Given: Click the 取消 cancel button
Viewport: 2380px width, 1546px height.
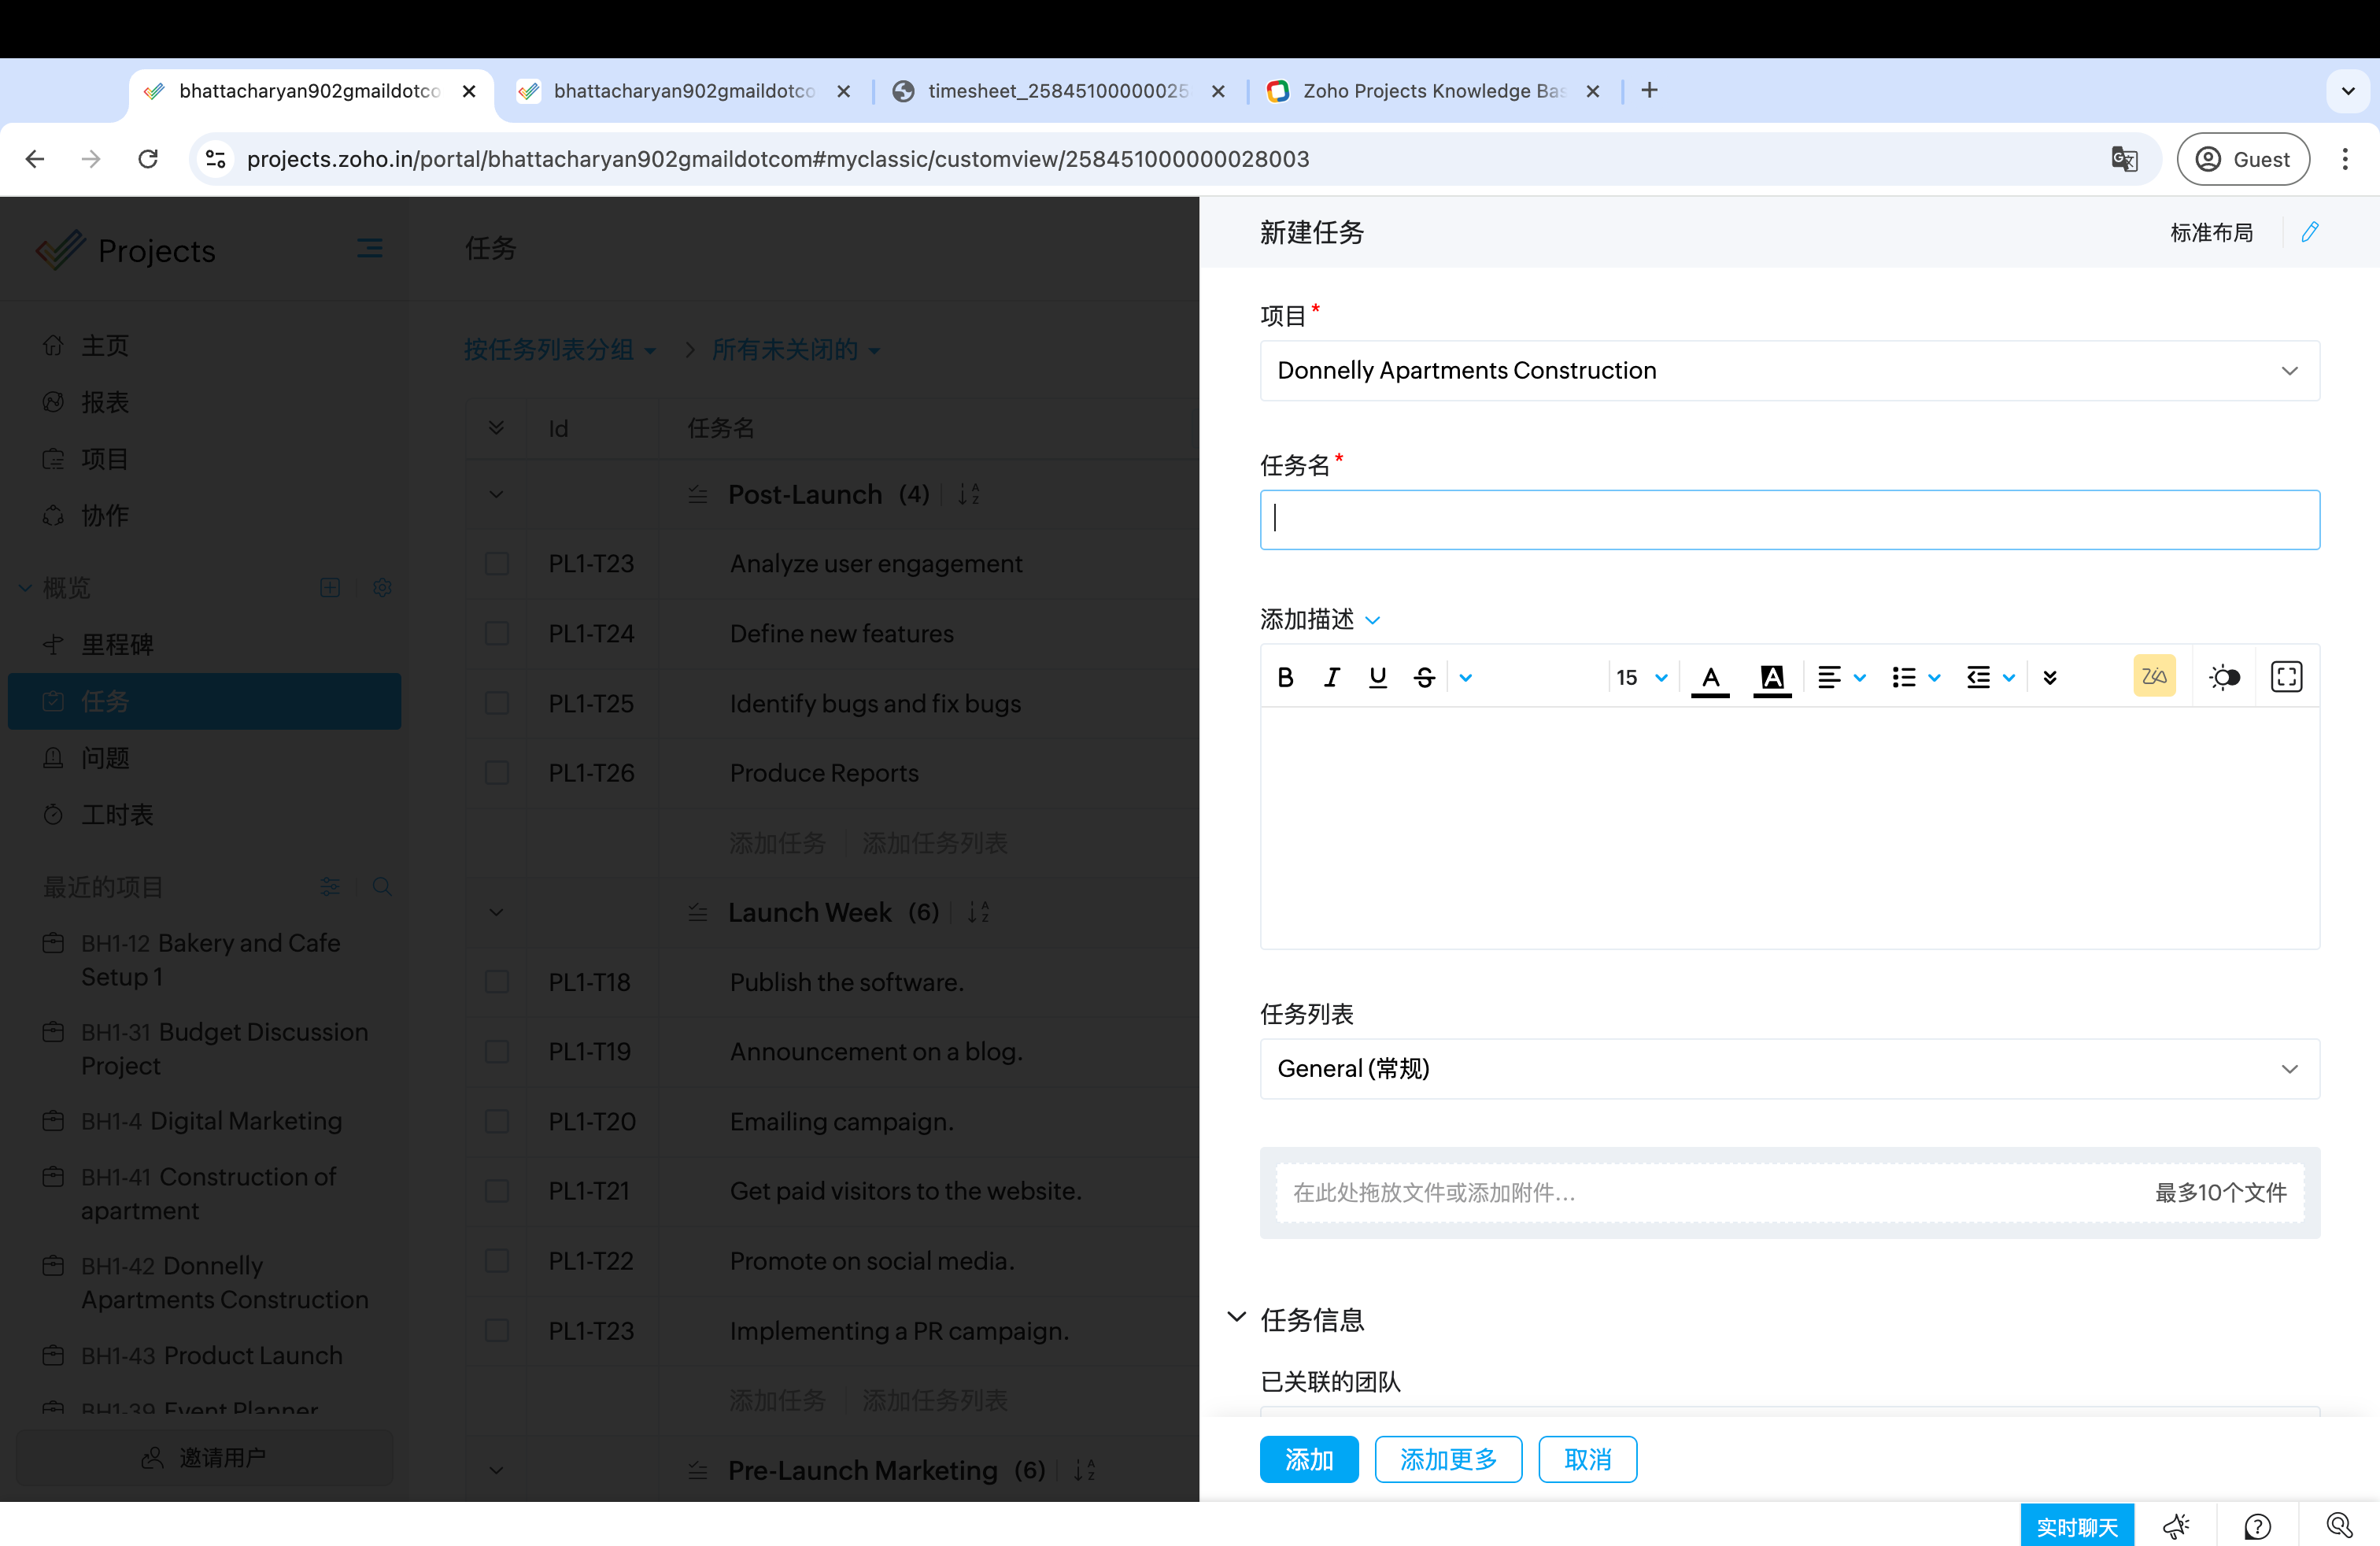Looking at the screenshot, I should click(1587, 1459).
